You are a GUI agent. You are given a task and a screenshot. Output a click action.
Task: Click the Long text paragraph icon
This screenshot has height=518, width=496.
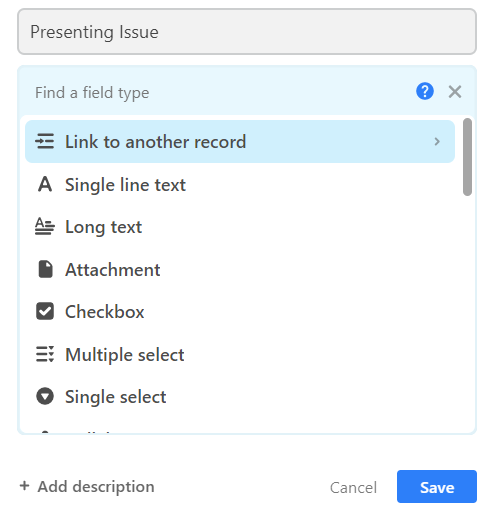(45, 227)
